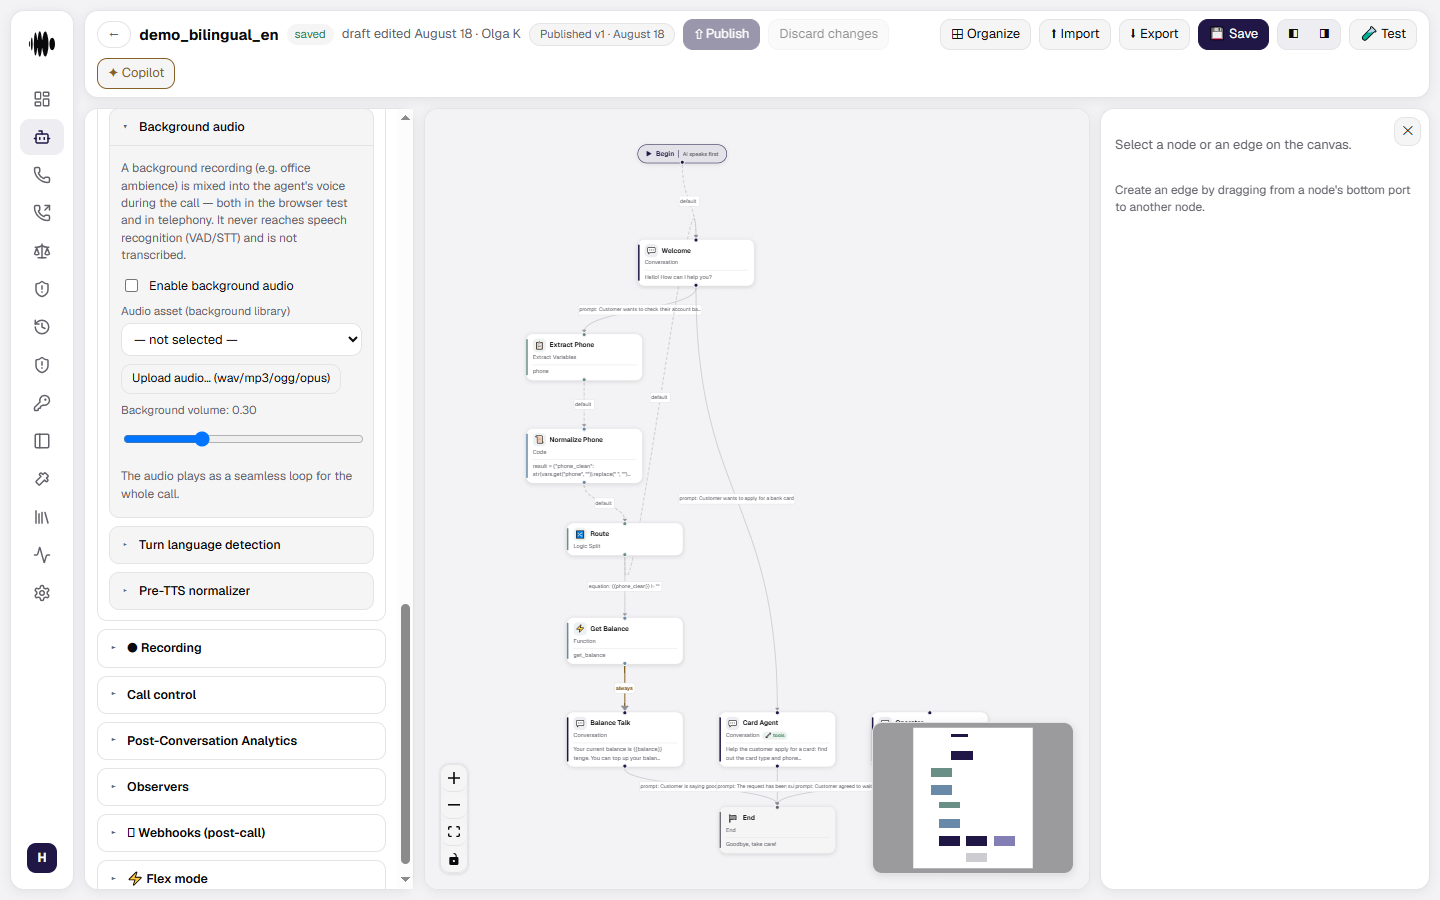Expand the Observers section

coord(241,787)
